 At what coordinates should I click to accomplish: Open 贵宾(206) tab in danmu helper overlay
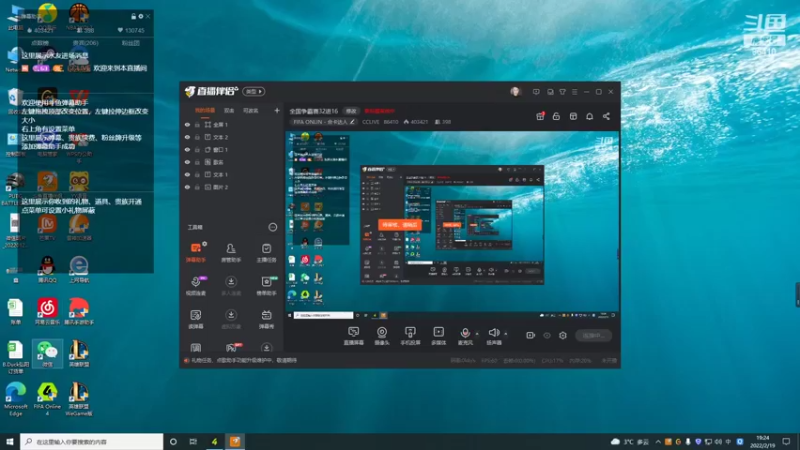[x=86, y=43]
